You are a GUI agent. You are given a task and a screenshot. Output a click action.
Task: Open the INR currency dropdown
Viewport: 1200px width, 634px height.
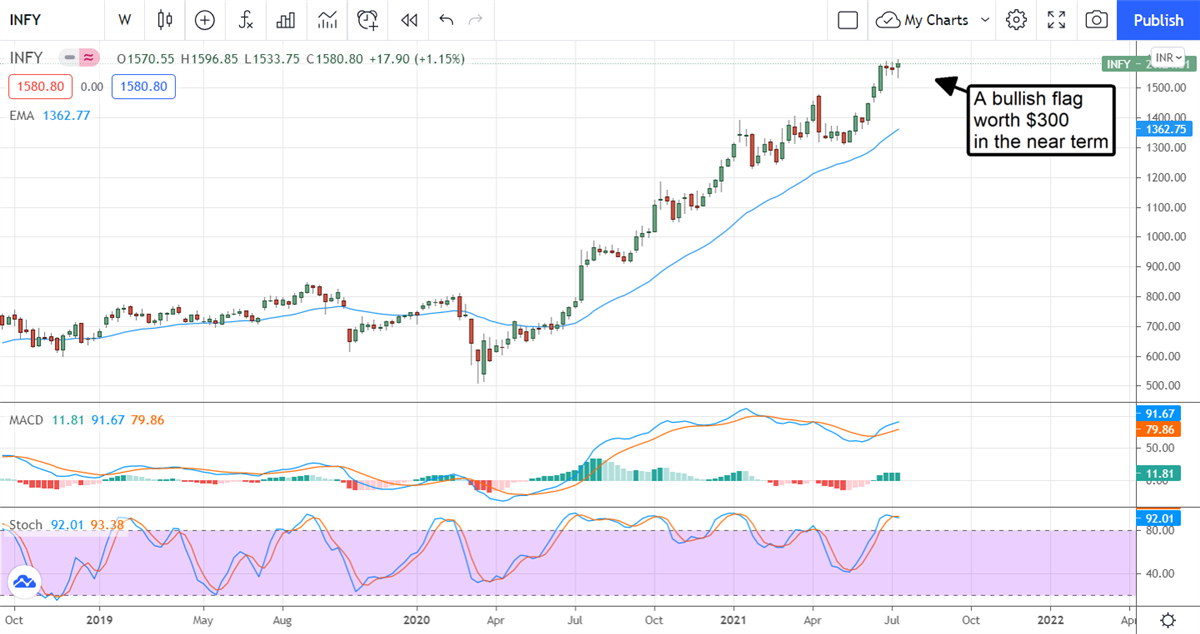pyautogui.click(x=1167, y=58)
